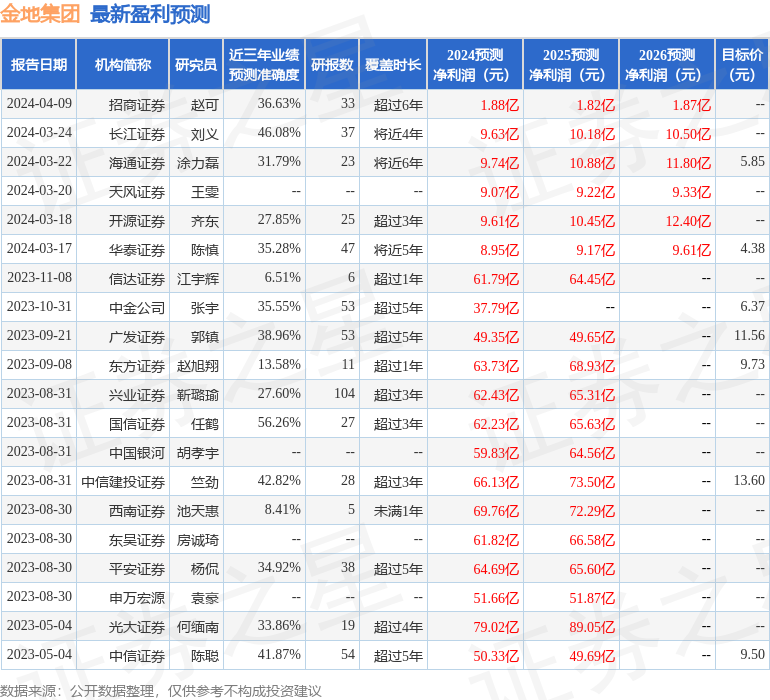
Task: Click researcher name 房诚琦
Action: tap(198, 539)
